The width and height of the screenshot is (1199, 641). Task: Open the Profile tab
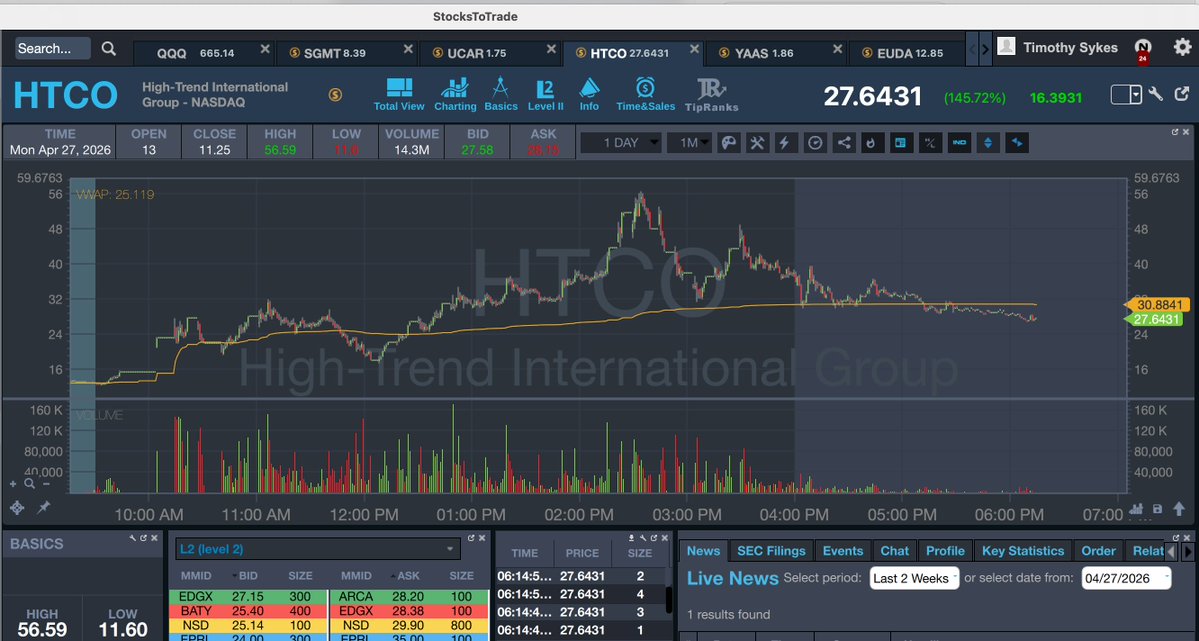click(945, 551)
